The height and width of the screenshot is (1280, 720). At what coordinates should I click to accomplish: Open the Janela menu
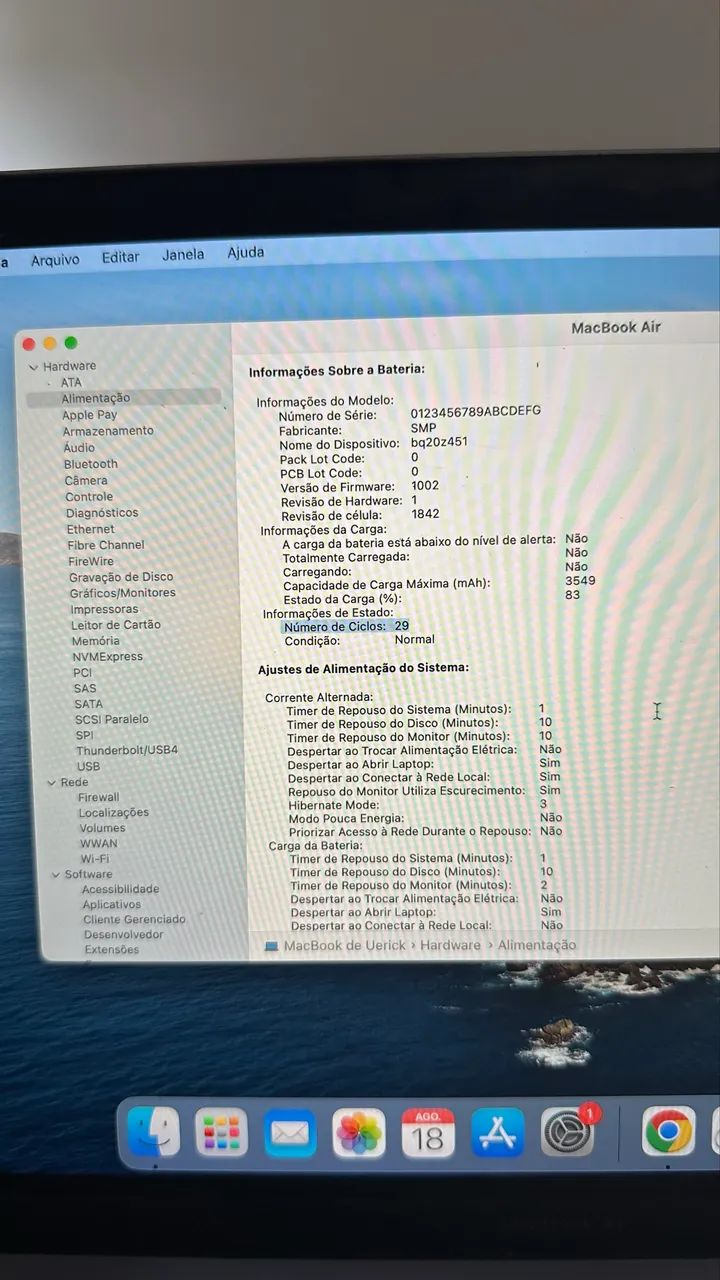point(183,255)
